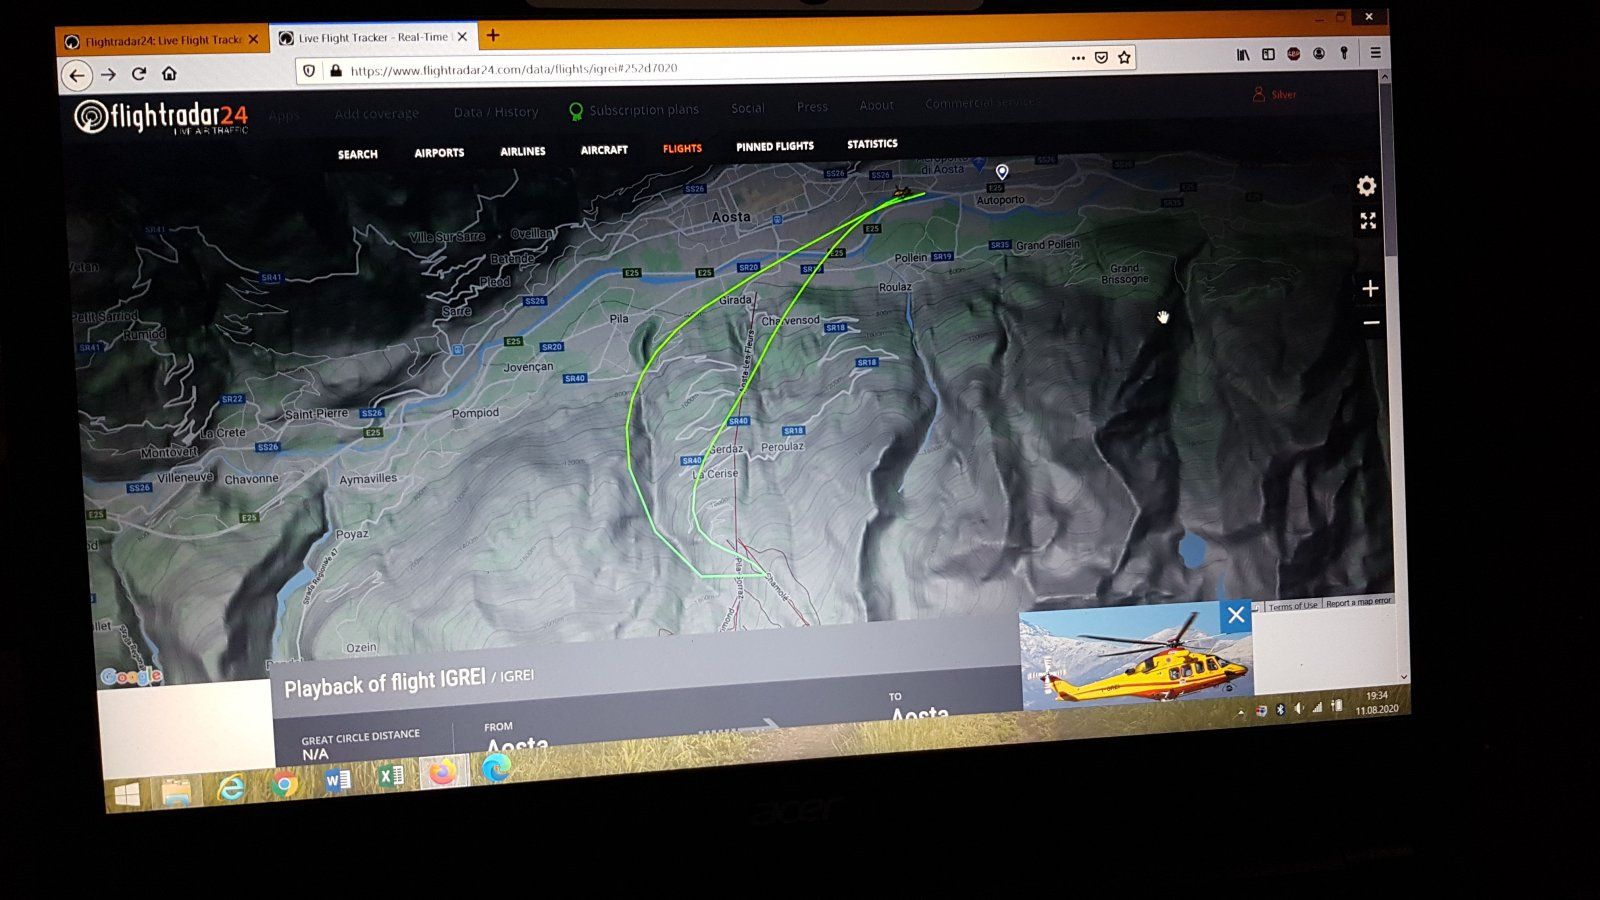Switch to first Flightradar24 tab
1600x900 pixels.
pos(160,41)
